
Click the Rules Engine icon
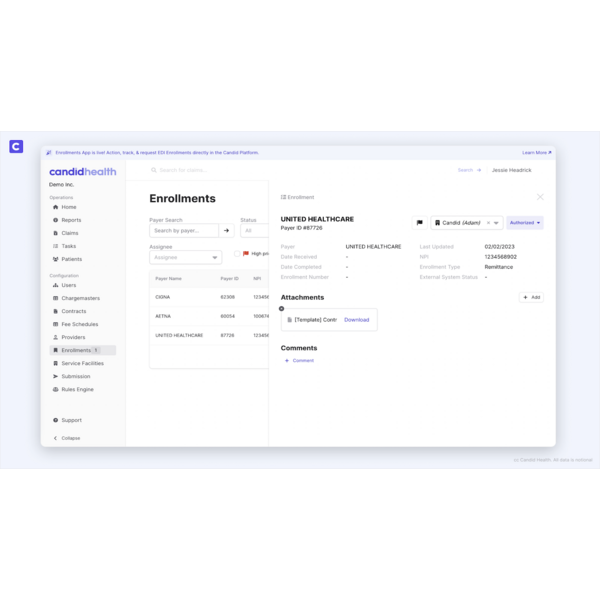tap(55, 389)
